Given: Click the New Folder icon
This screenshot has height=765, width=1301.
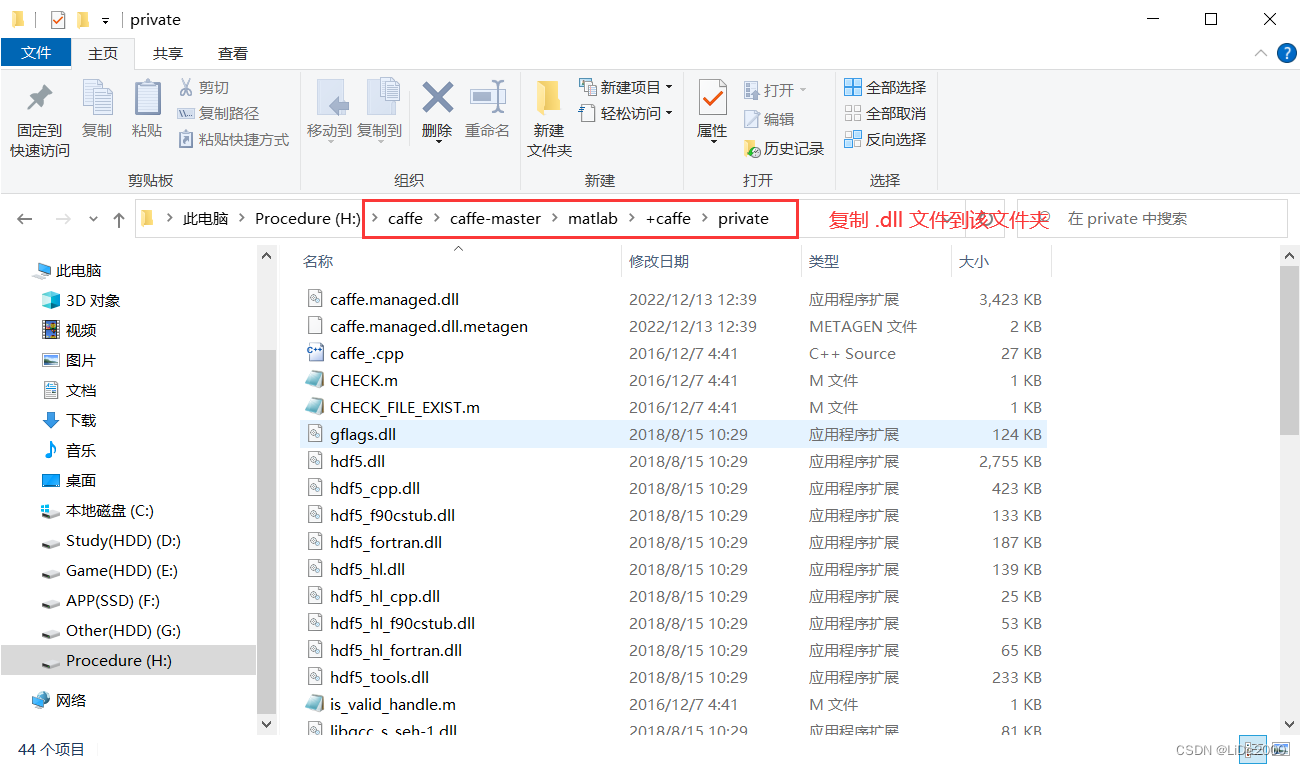Looking at the screenshot, I should pyautogui.click(x=548, y=98).
